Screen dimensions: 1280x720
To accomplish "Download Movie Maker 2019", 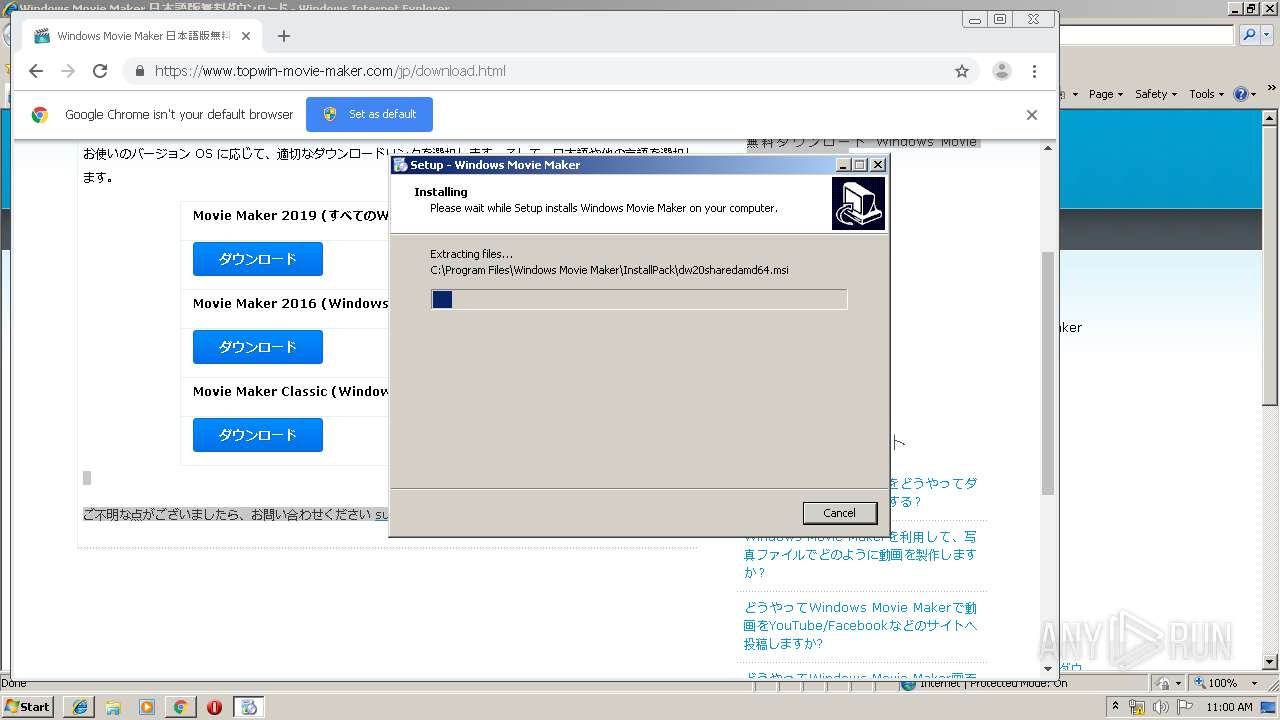I will (258, 259).
